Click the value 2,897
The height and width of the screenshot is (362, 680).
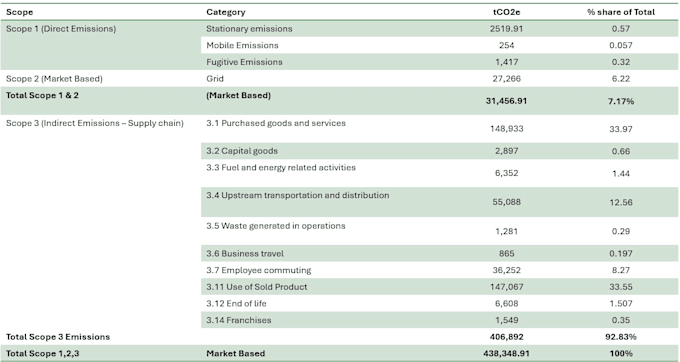(507, 151)
